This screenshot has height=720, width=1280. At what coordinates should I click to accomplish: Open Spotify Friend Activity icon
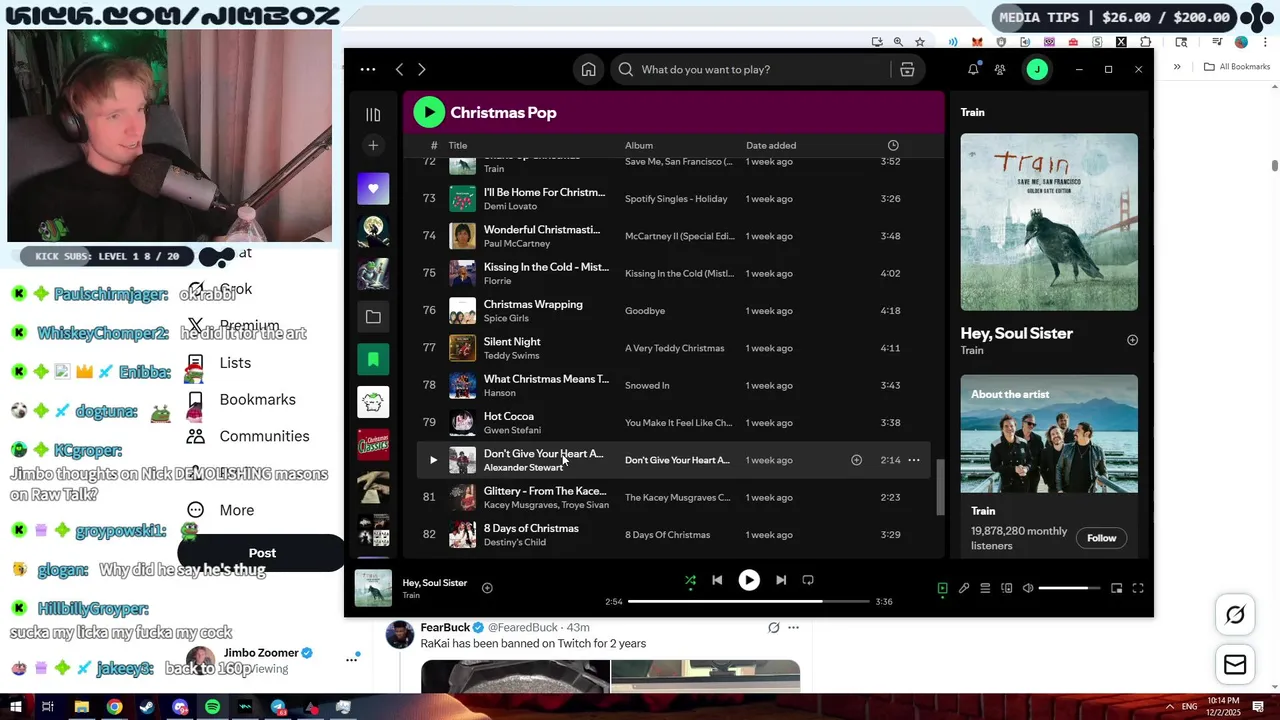[x=1000, y=69]
